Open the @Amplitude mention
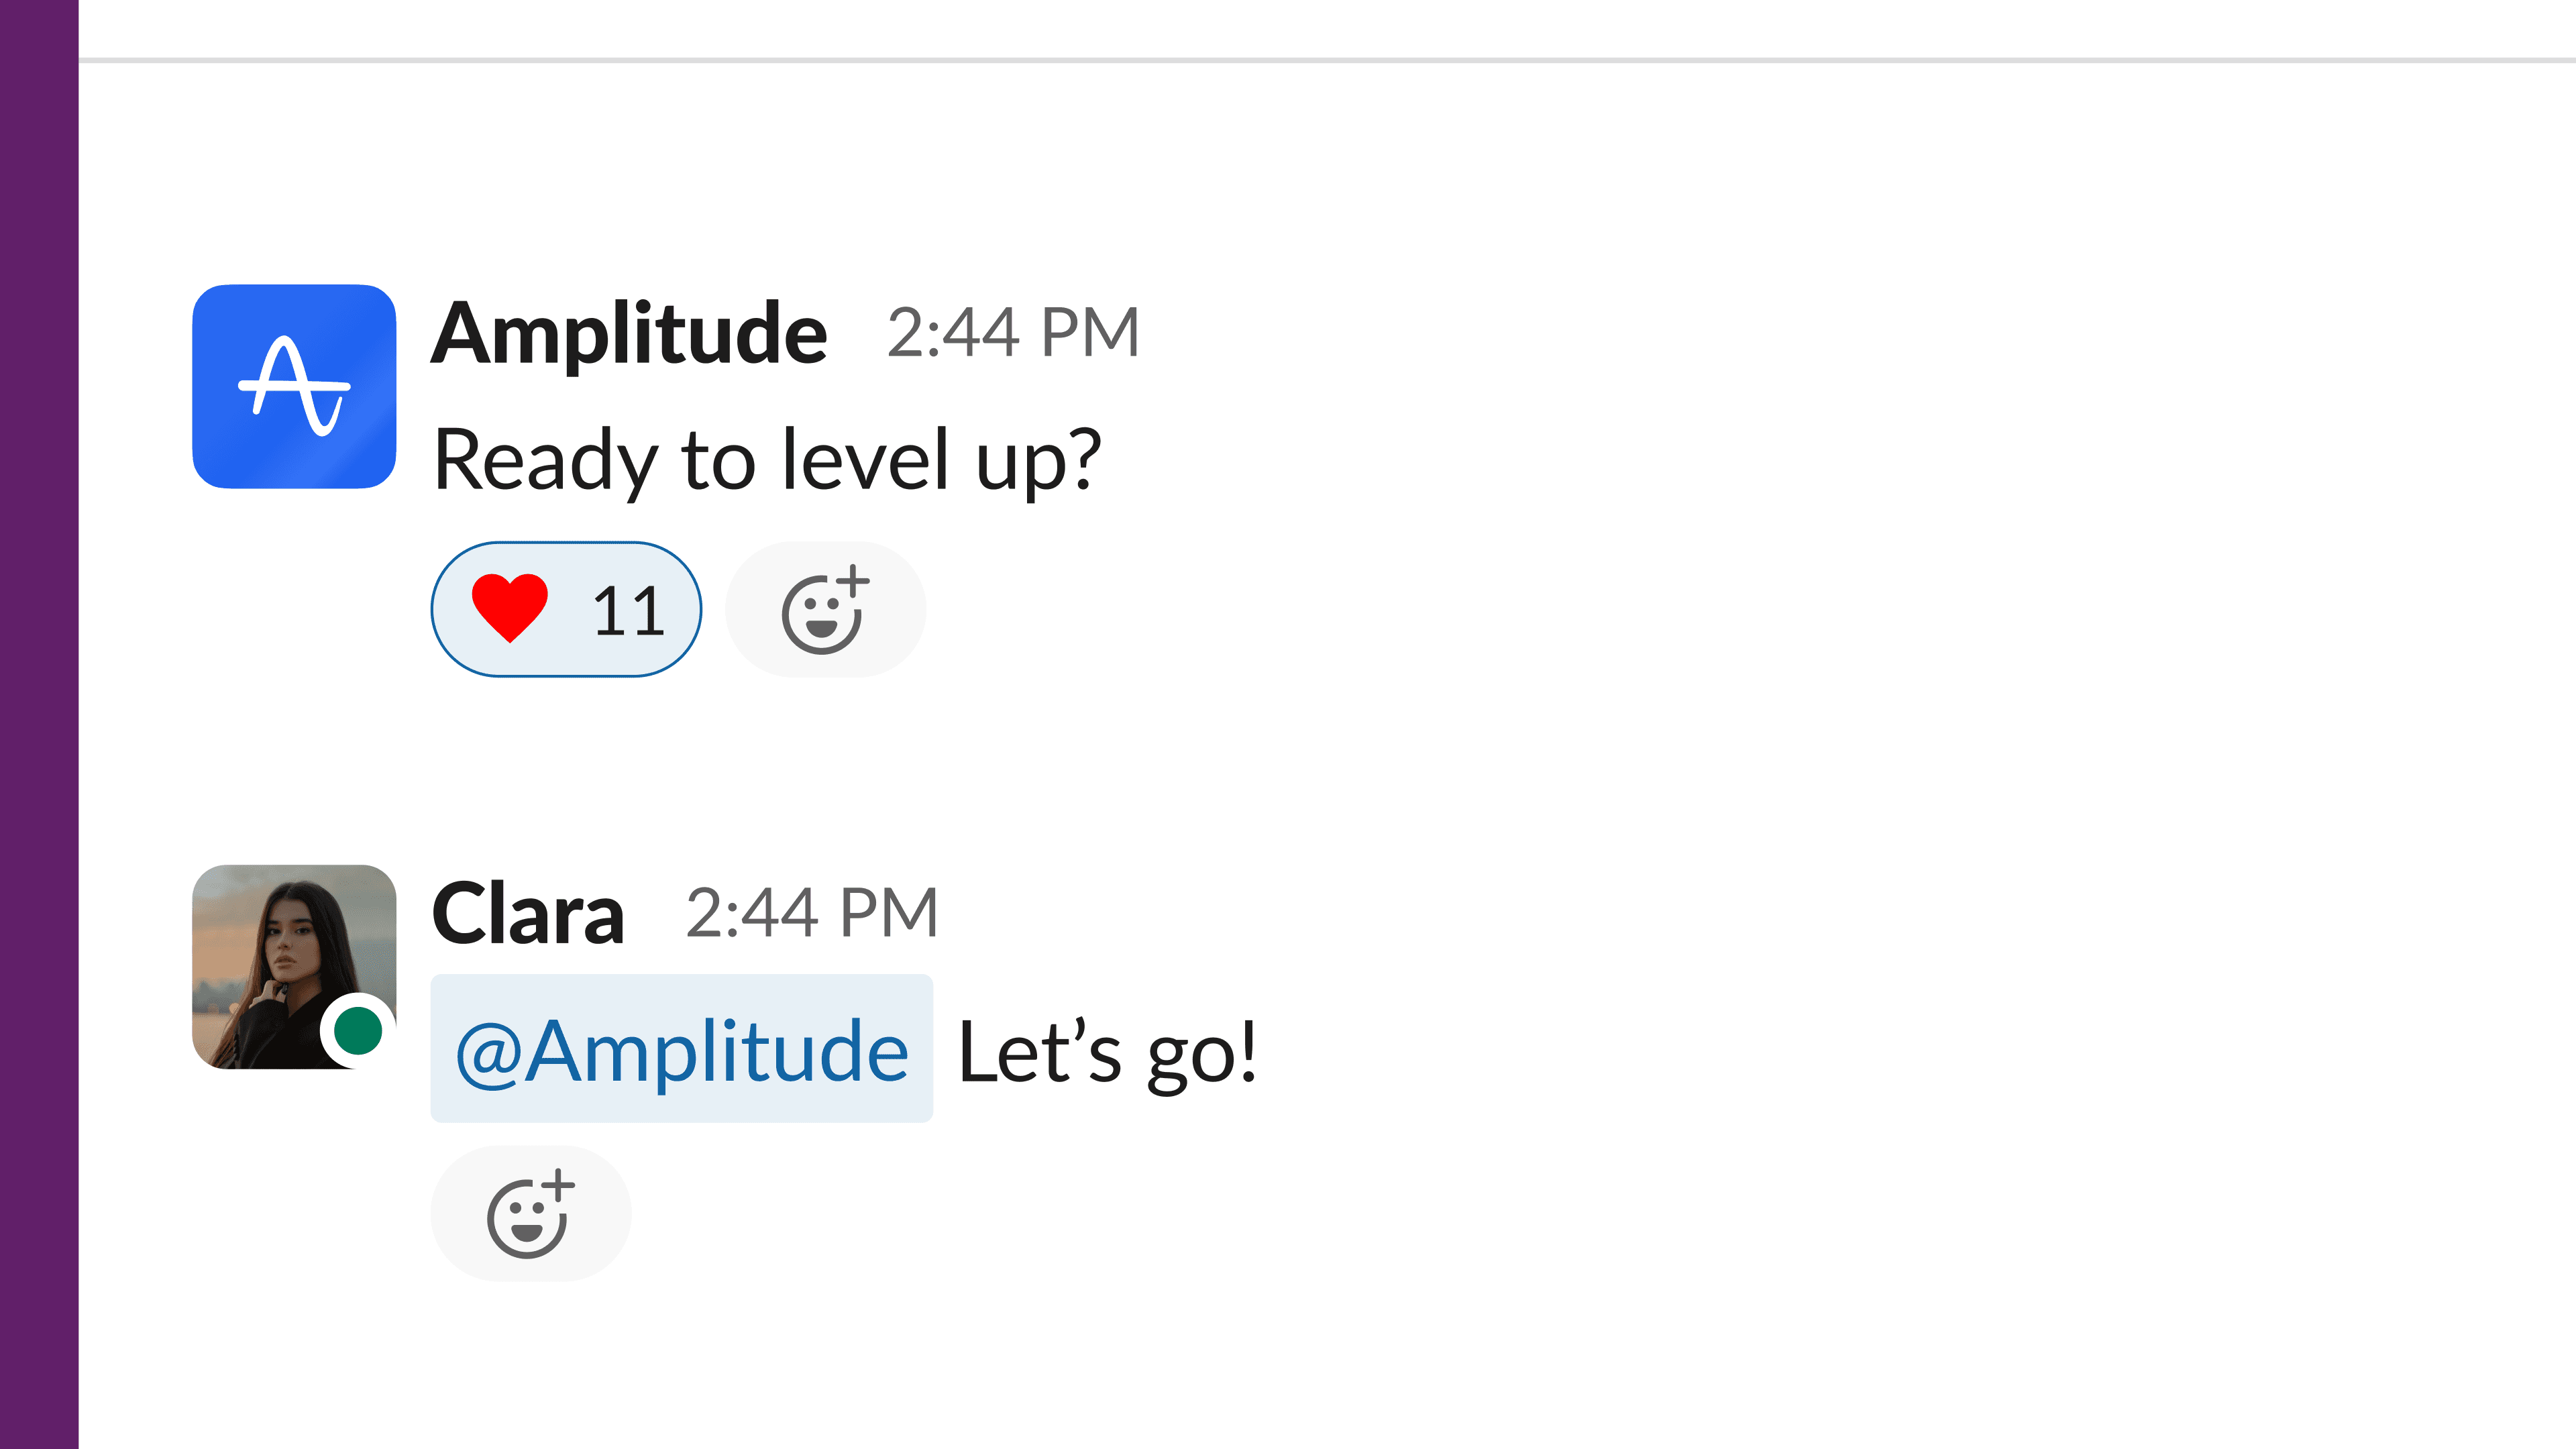Viewport: 2576px width, 1449px height. pyautogui.click(x=682, y=1049)
